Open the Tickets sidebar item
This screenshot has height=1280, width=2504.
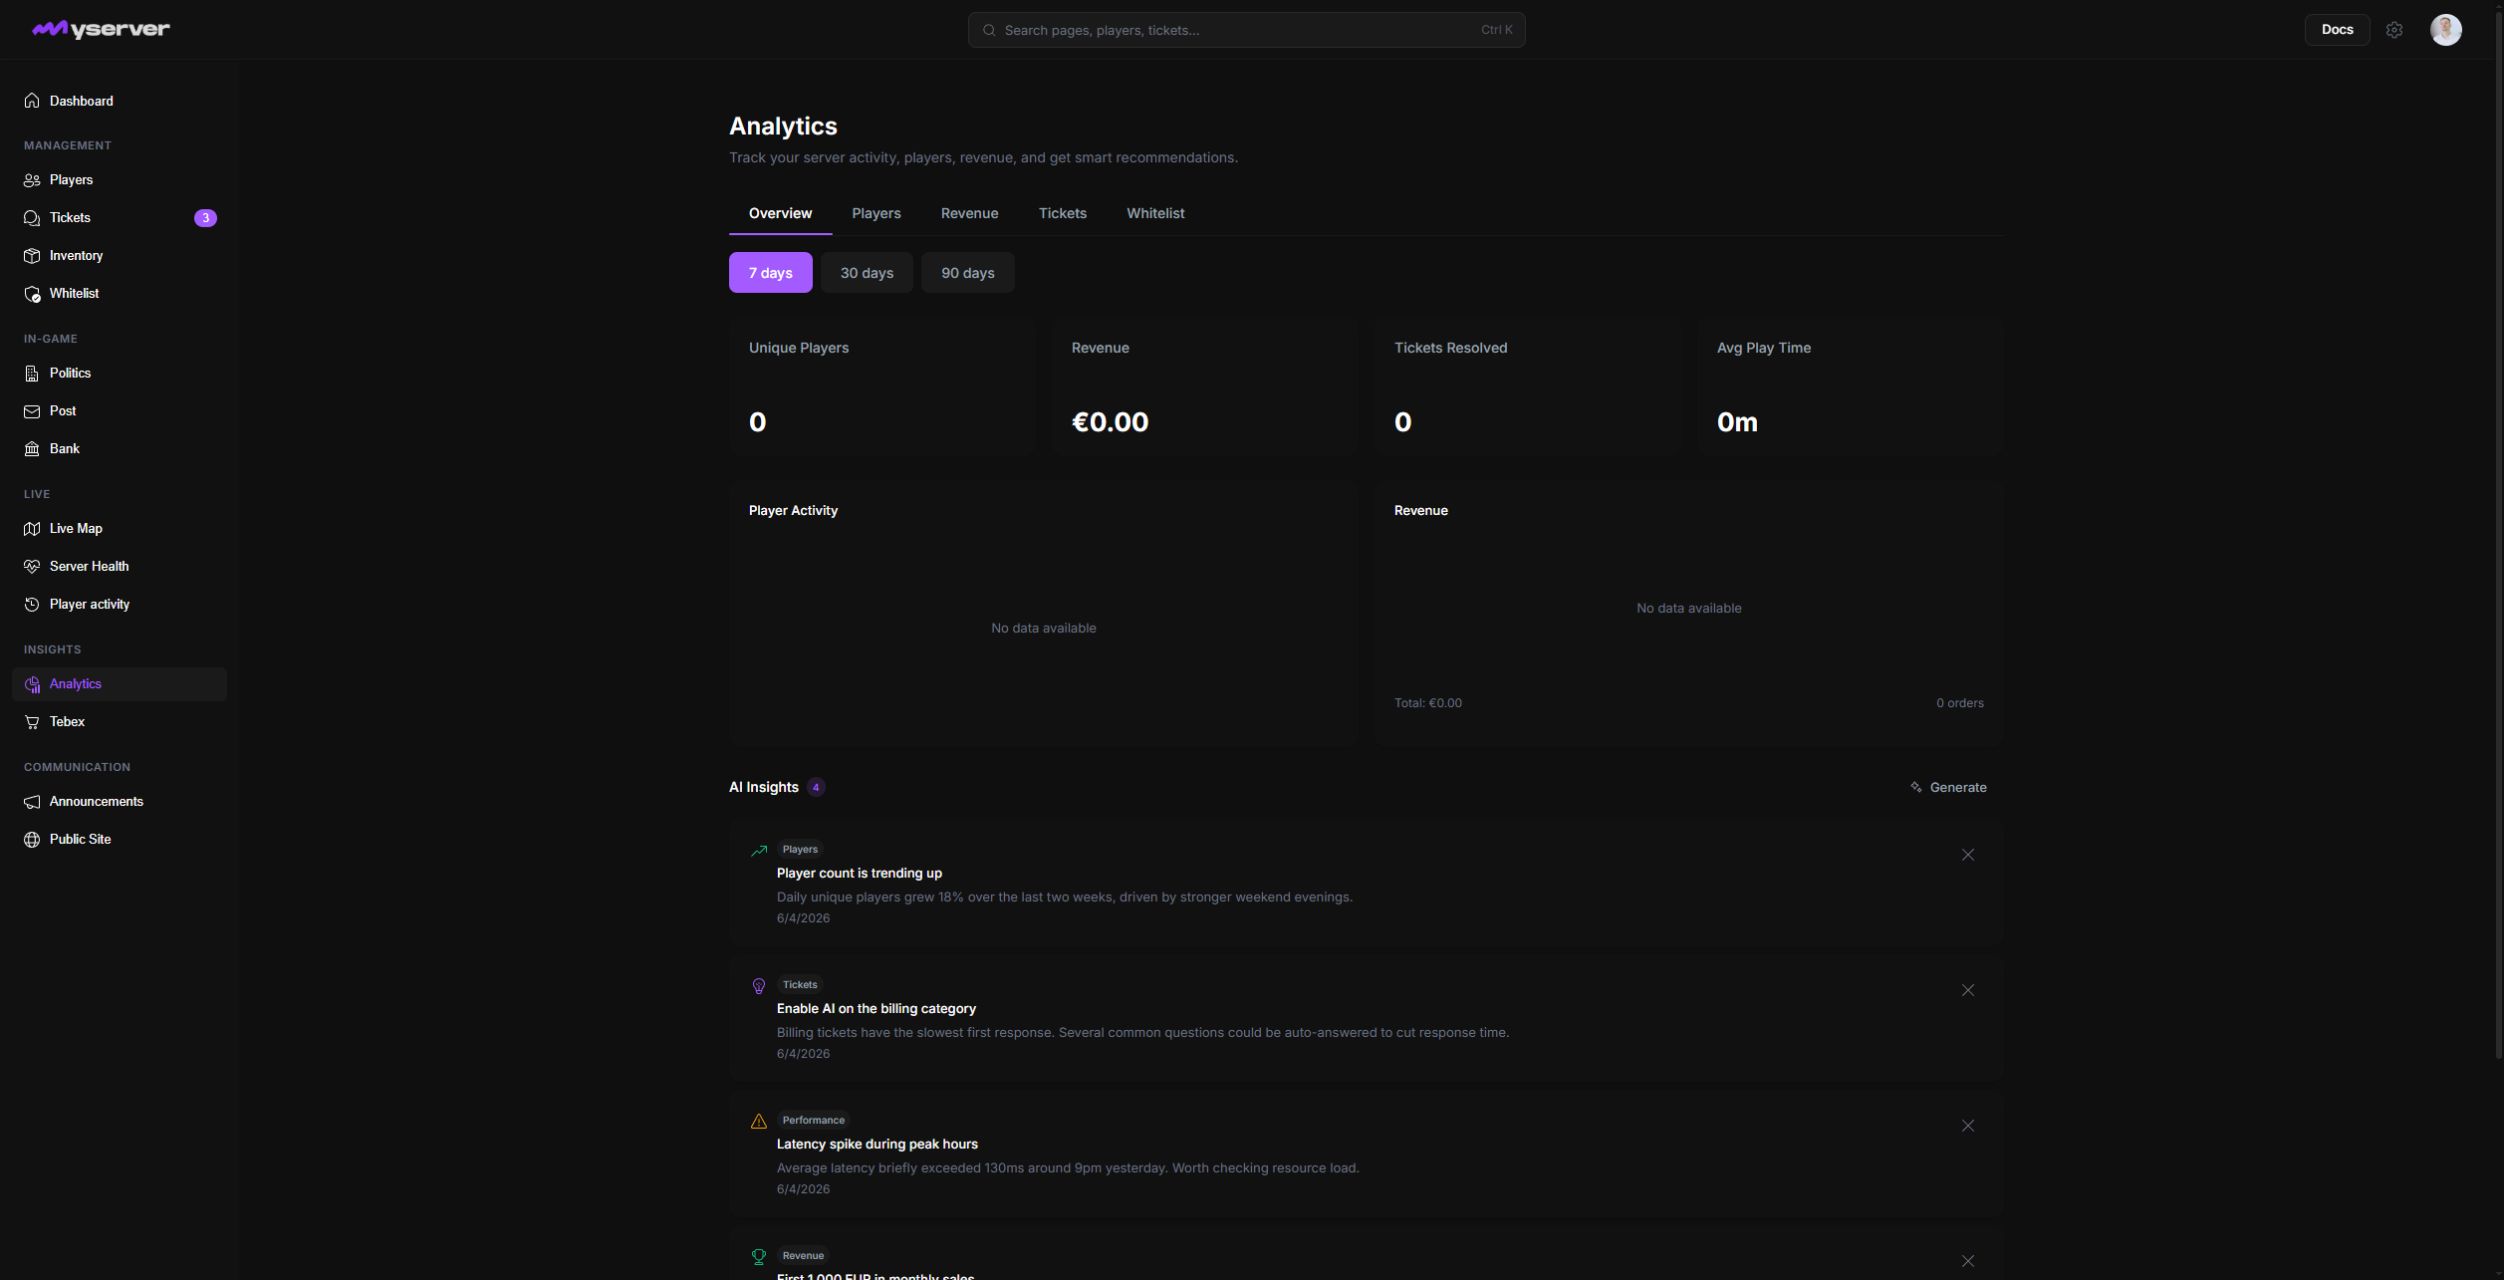pyautogui.click(x=119, y=218)
